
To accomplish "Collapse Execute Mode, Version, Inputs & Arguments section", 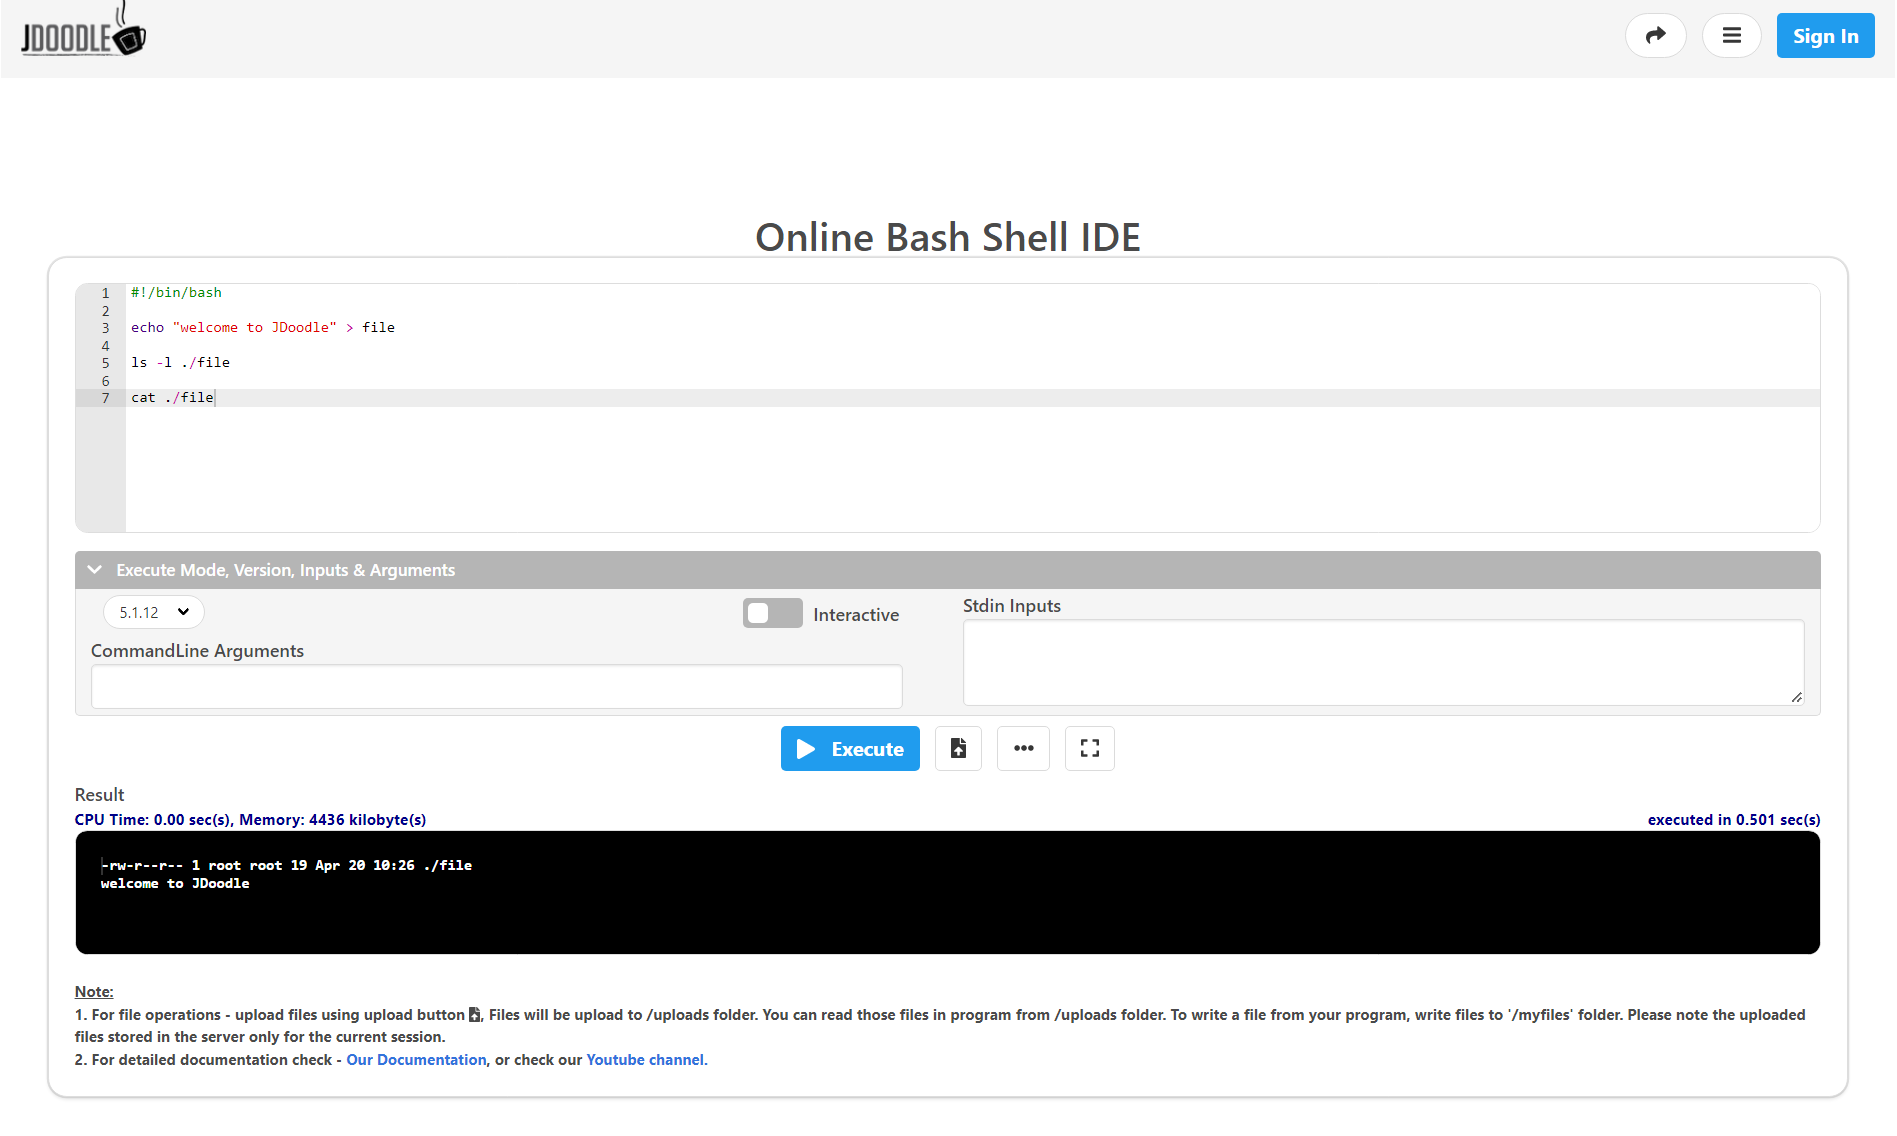I will click(947, 570).
